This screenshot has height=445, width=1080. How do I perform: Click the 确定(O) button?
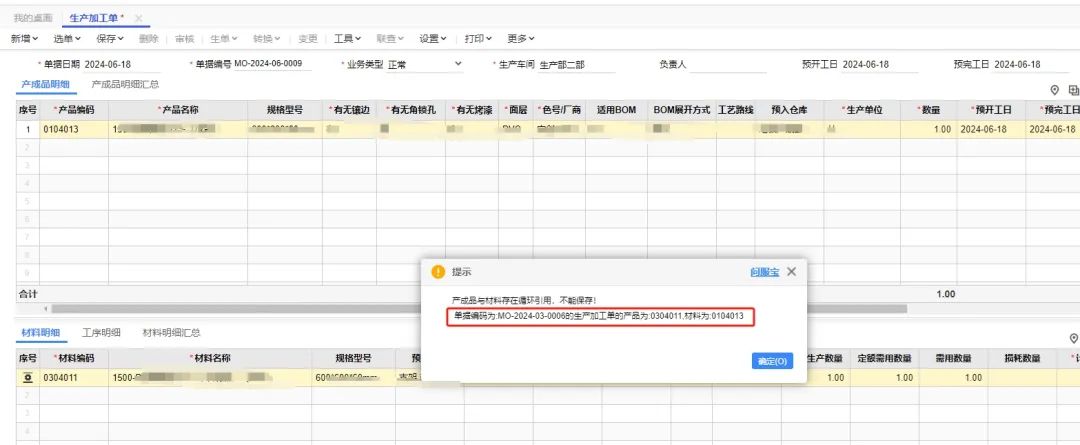(x=771, y=361)
